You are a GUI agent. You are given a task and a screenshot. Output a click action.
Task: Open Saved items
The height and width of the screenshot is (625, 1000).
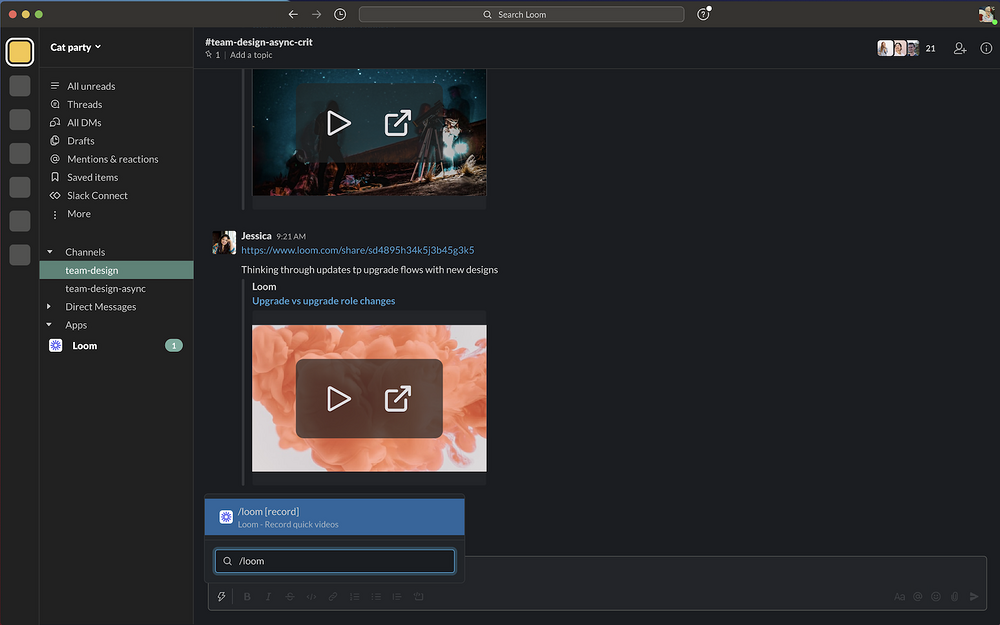click(92, 177)
